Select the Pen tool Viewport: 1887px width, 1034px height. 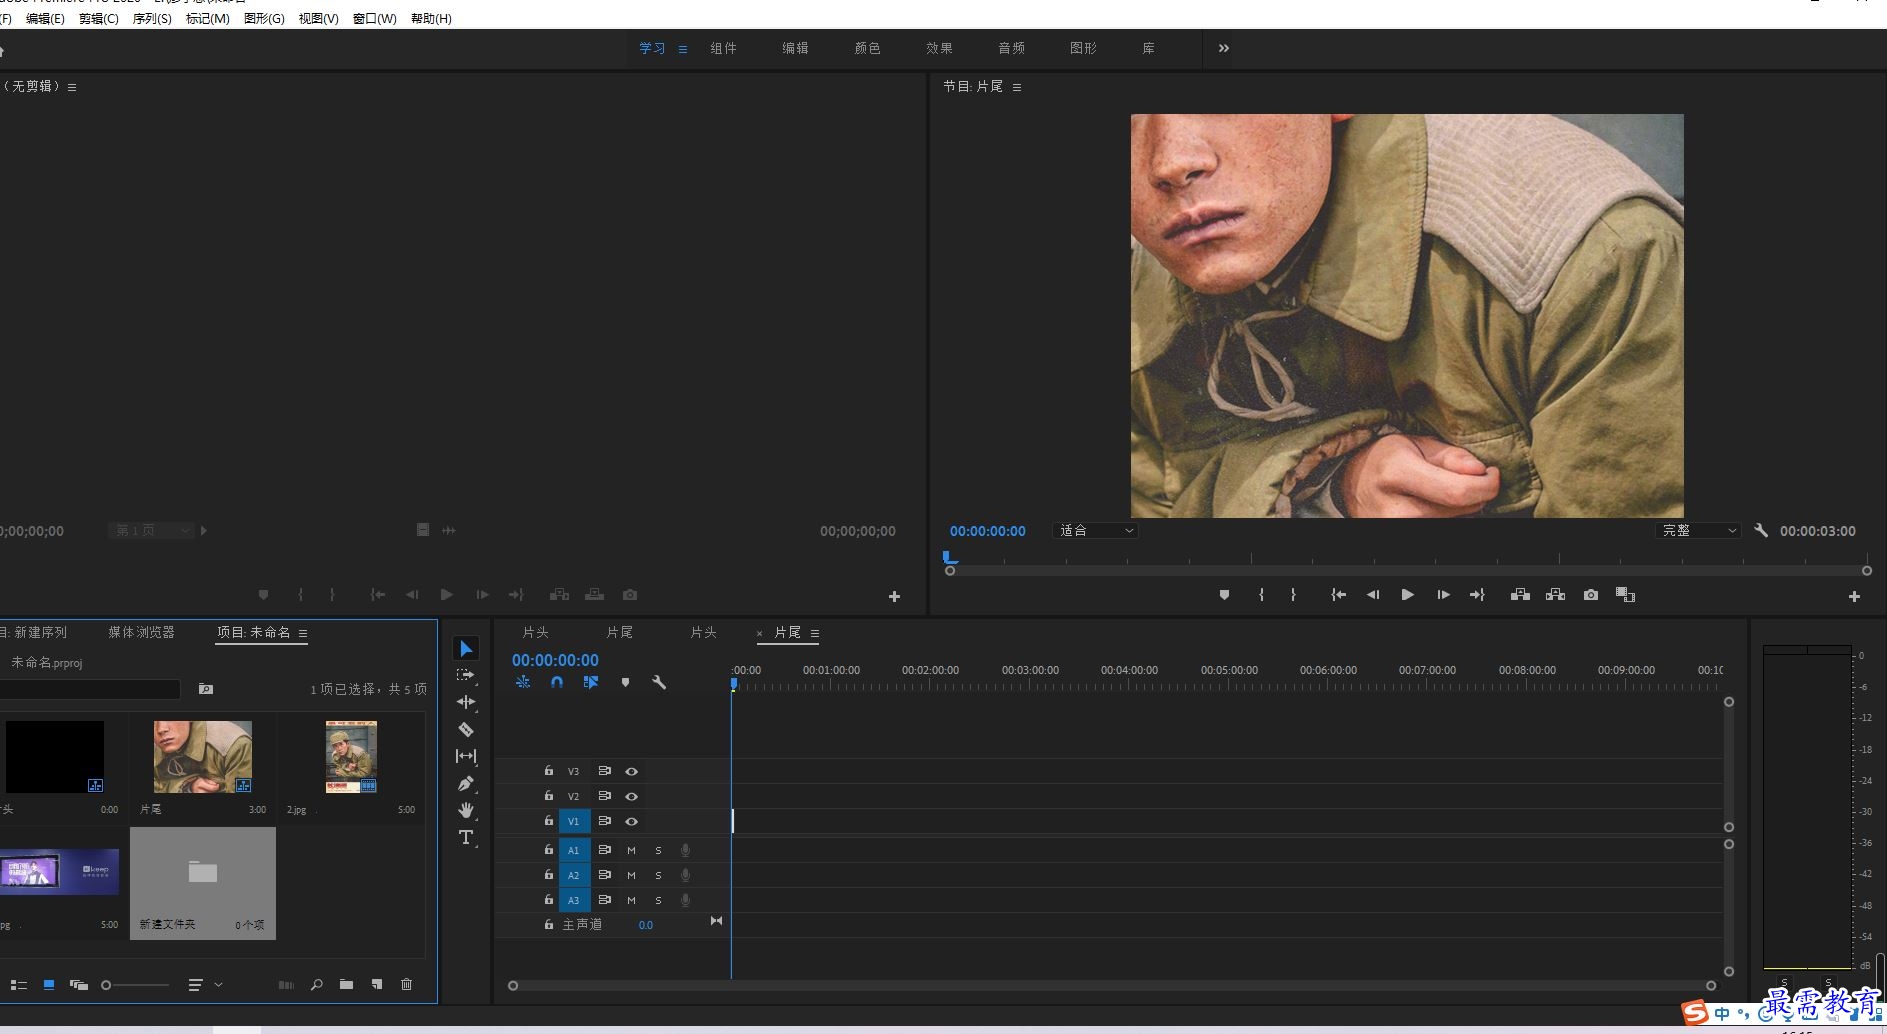(466, 783)
